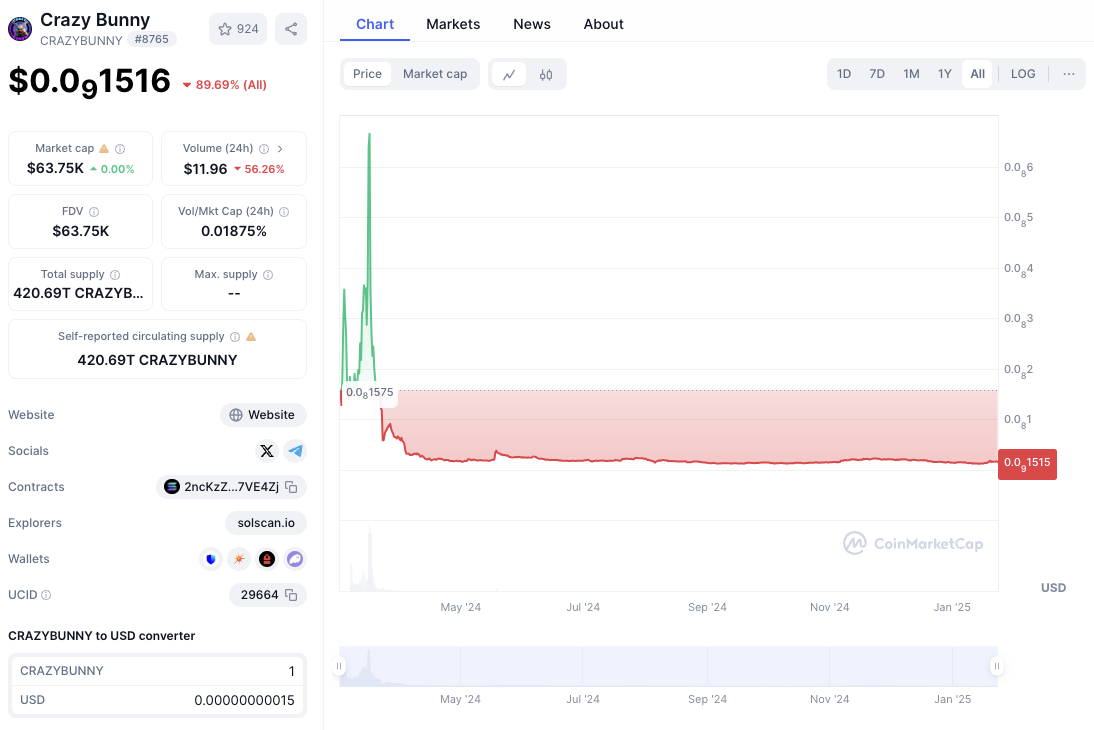Expand the Volume (24h) chevron arrow
Screen dimensions: 1094x730
click(280, 149)
